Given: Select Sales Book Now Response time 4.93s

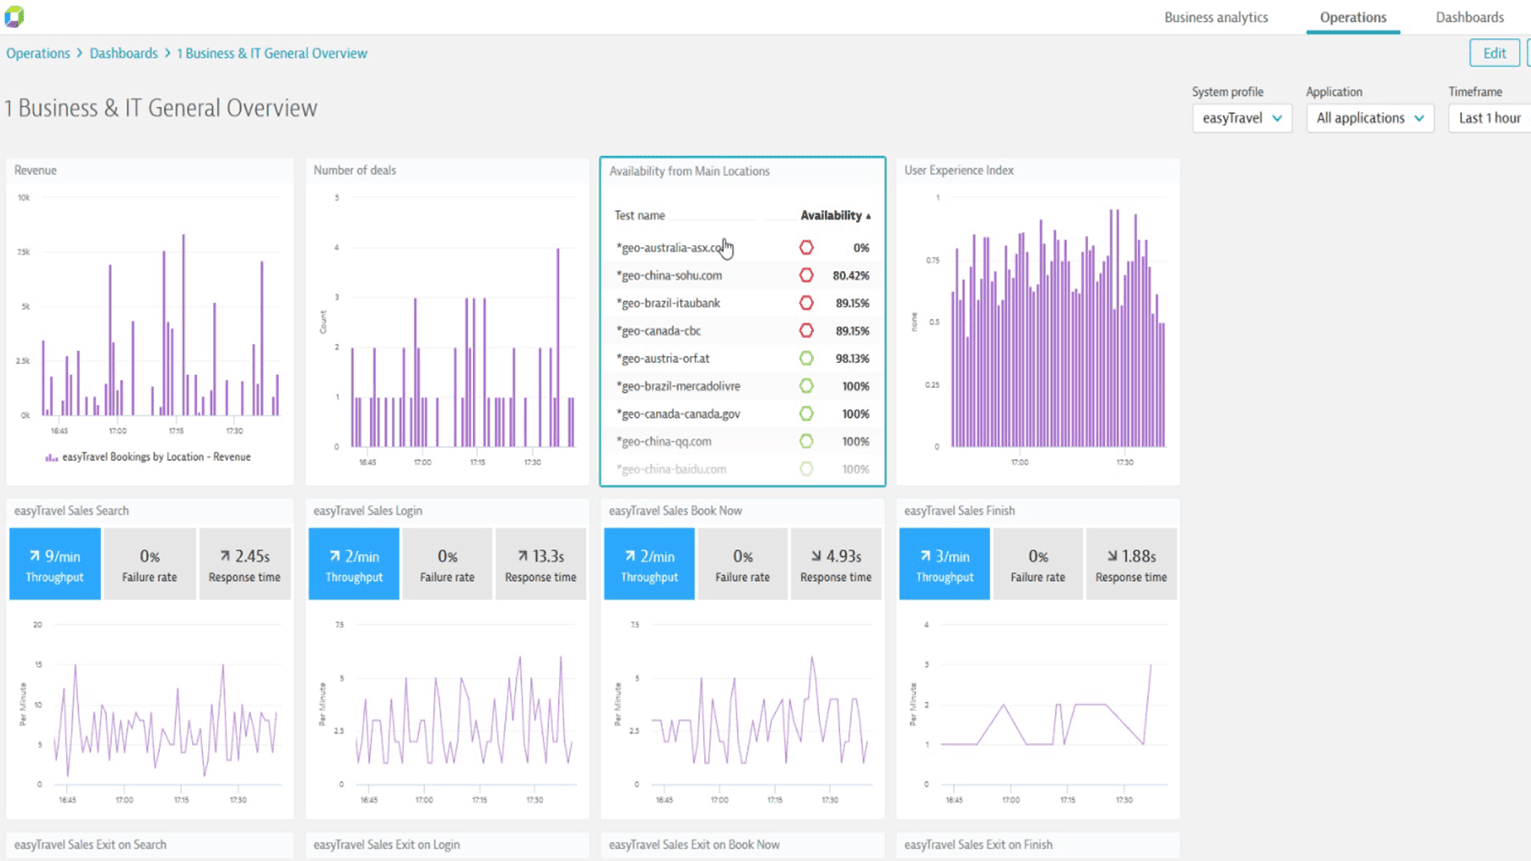Looking at the screenshot, I should (836, 564).
